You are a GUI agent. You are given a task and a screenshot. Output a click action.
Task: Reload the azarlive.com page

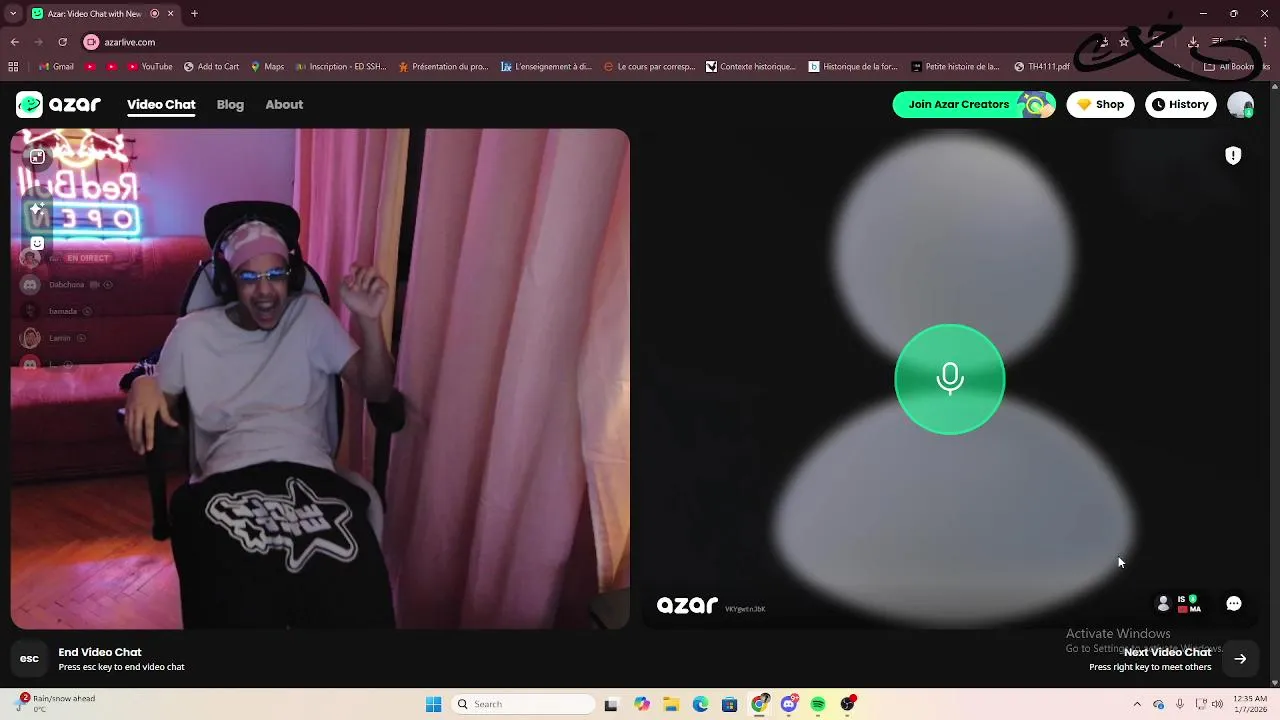62,42
